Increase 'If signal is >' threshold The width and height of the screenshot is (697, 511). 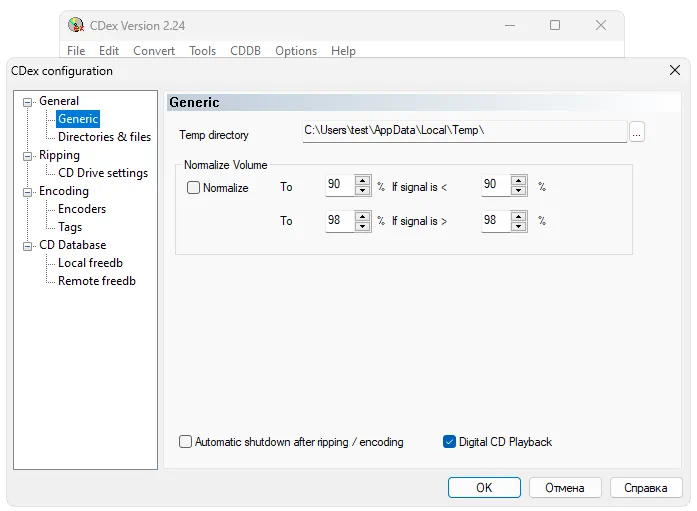point(519,216)
